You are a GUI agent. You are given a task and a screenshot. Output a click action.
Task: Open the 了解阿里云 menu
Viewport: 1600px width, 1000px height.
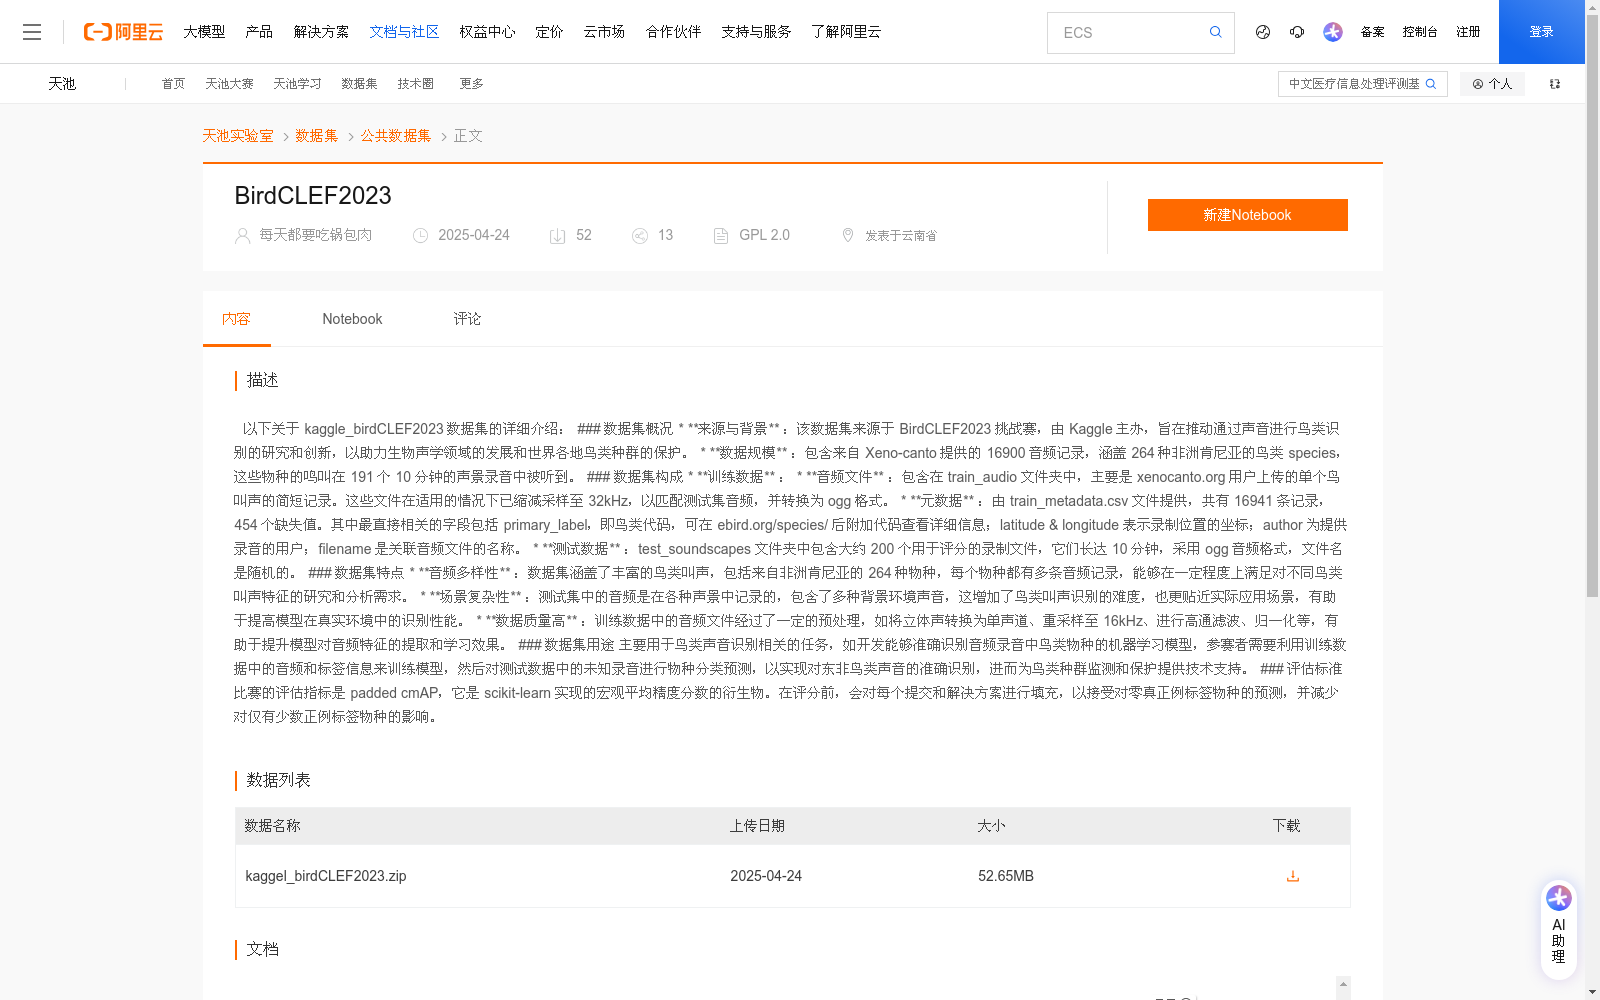pyautogui.click(x=846, y=32)
